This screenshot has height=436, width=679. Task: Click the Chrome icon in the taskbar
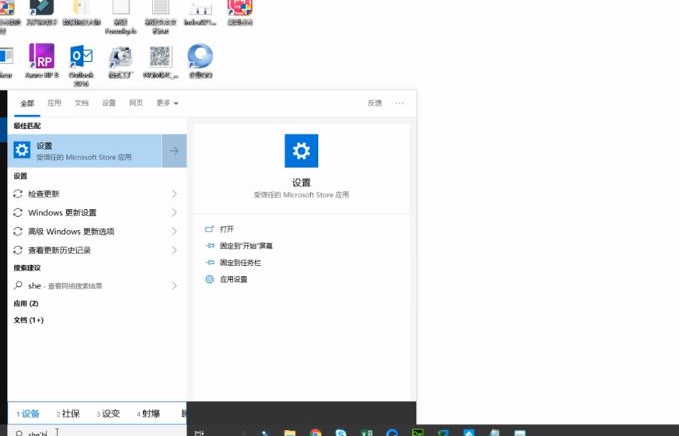point(315,433)
